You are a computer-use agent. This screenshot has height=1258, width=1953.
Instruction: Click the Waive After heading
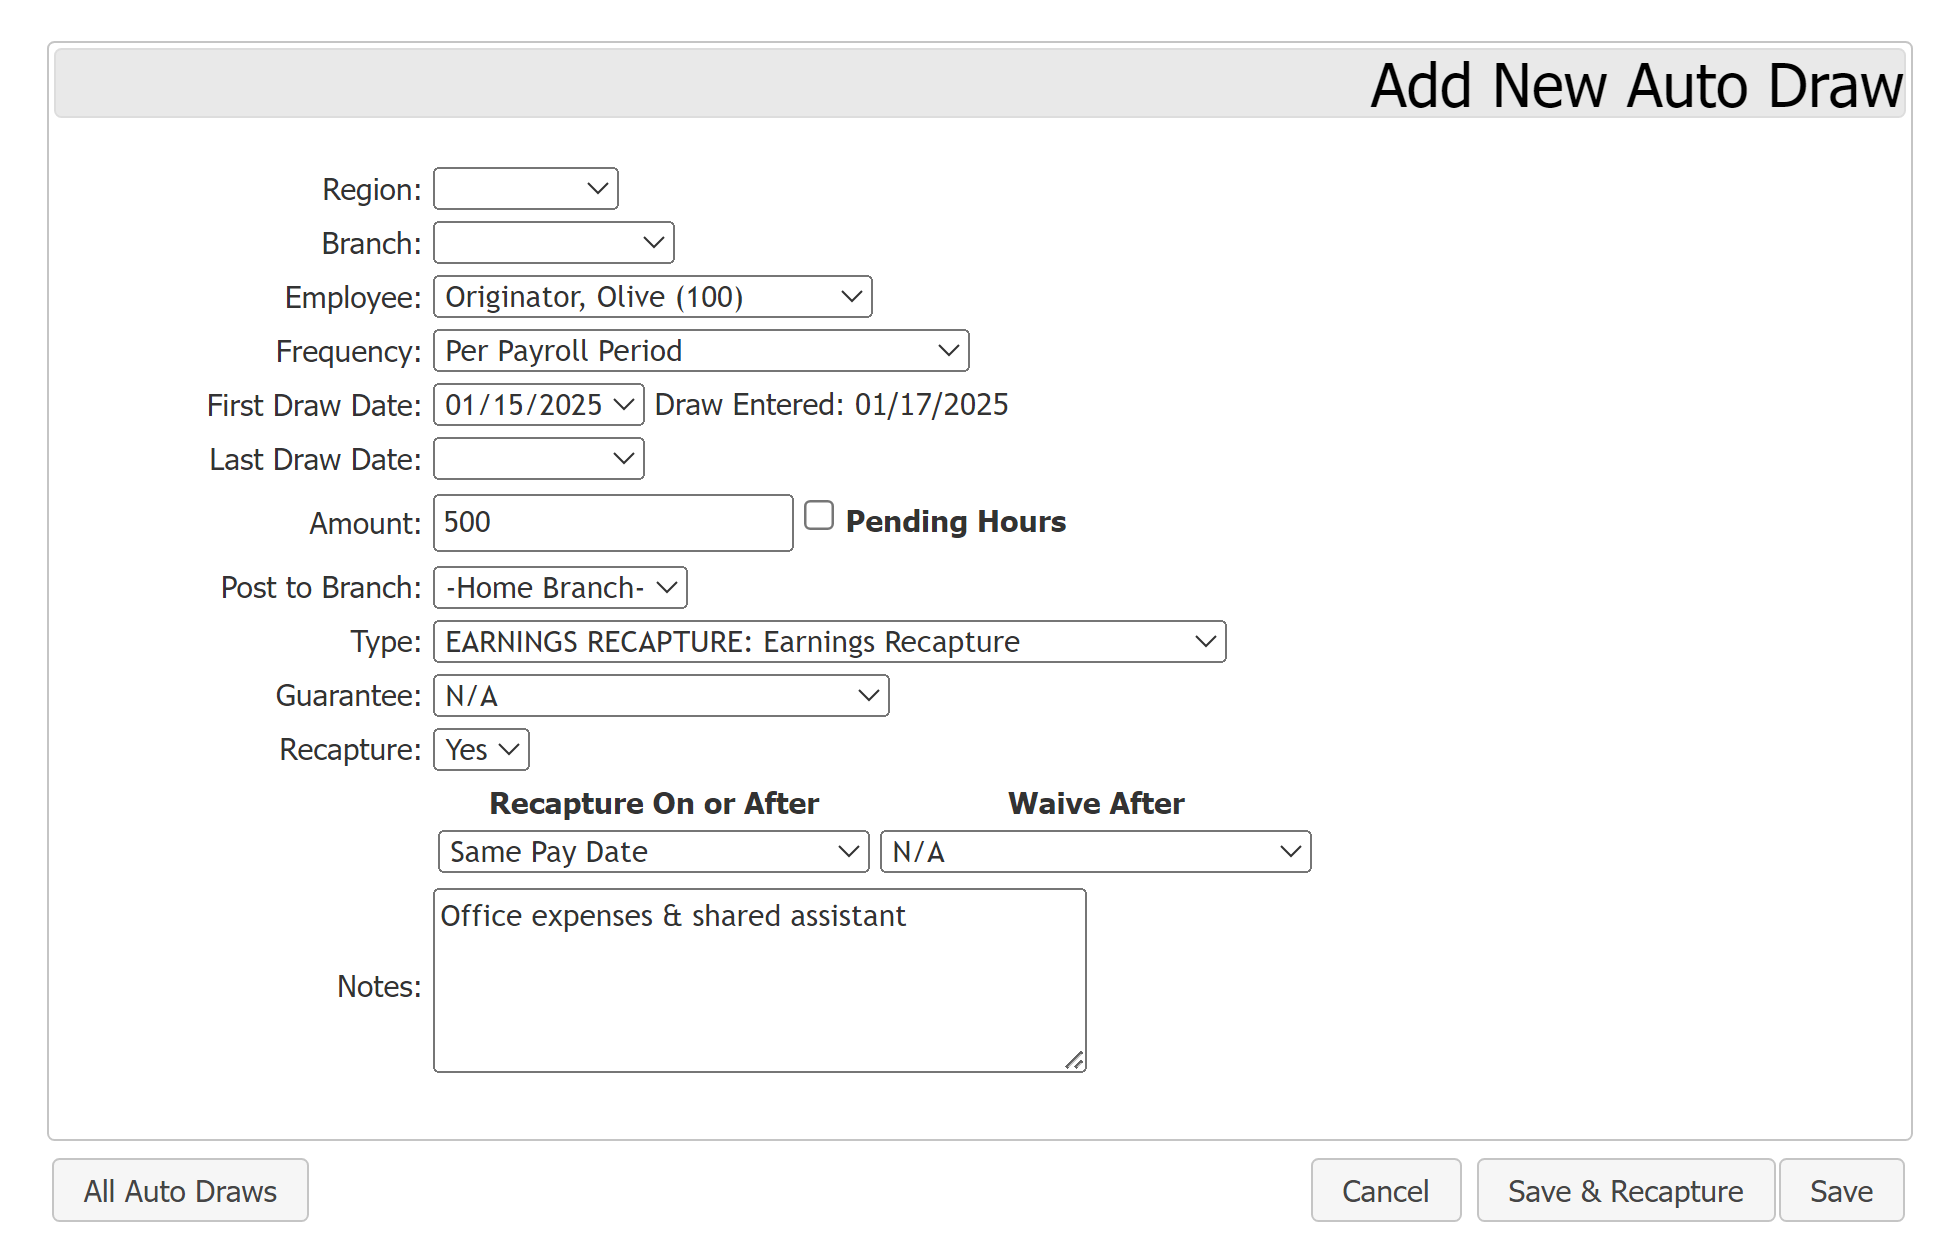[1096, 804]
